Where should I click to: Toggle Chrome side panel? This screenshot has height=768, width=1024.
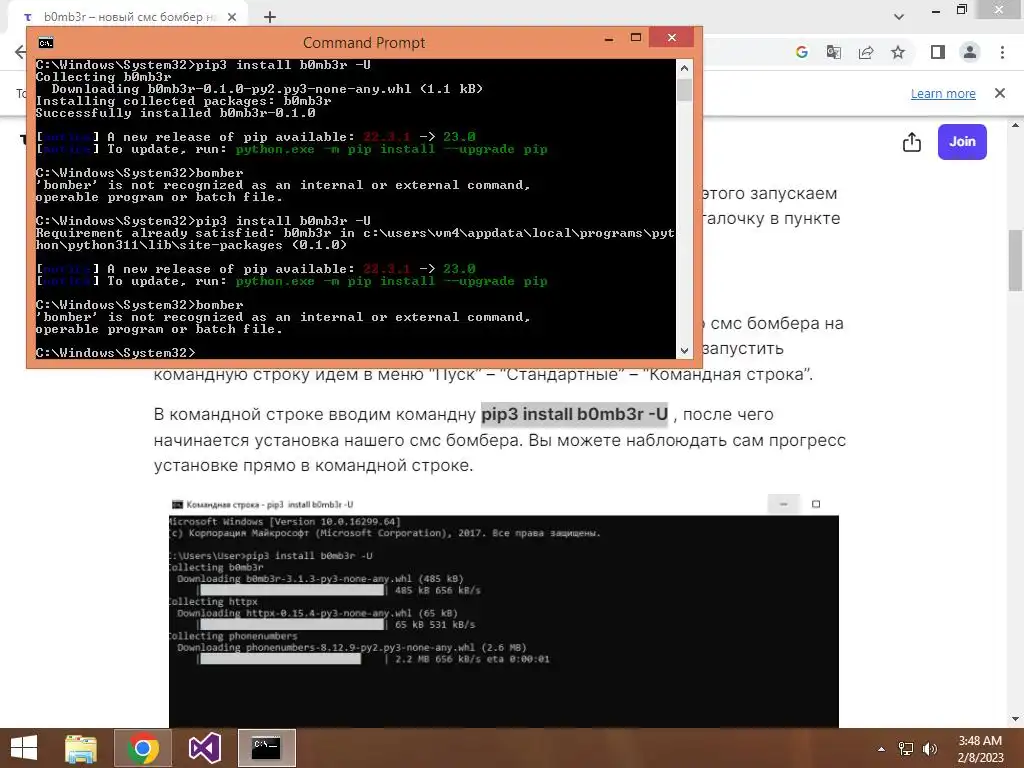coord(938,52)
